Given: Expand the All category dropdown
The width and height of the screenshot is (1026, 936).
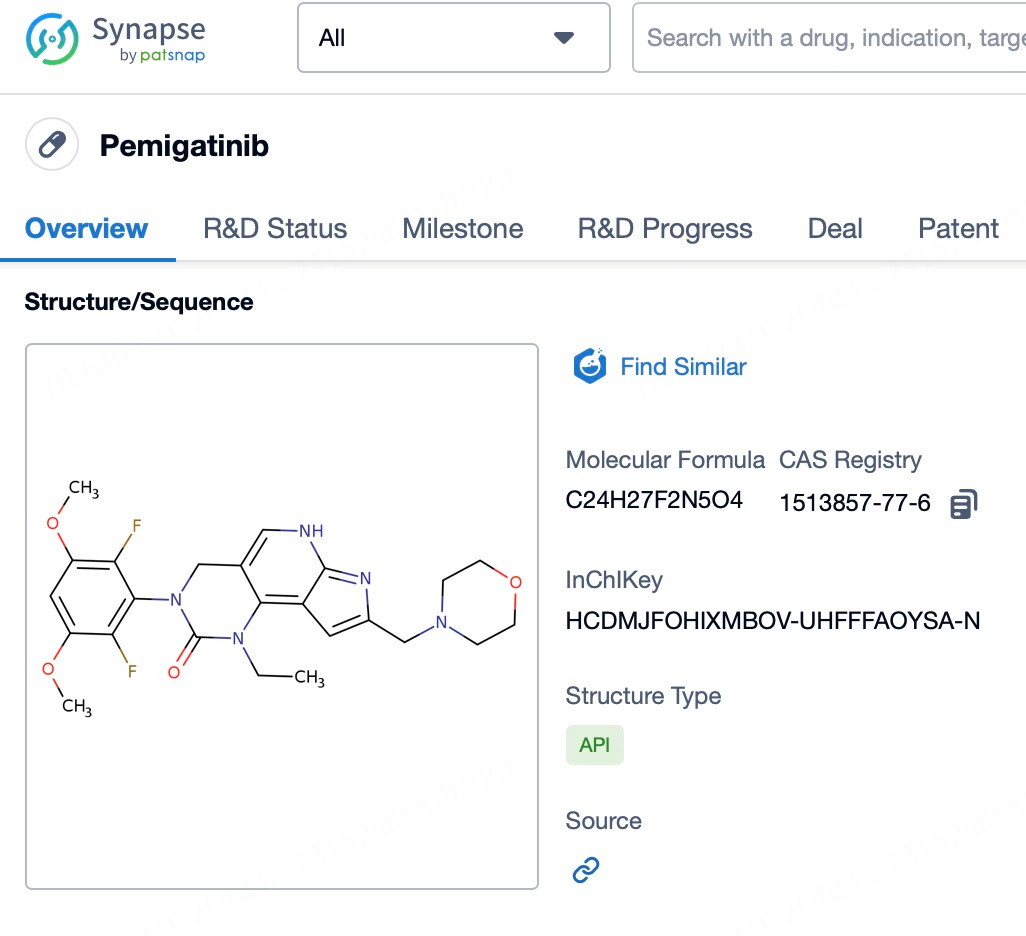Looking at the screenshot, I should pos(453,38).
